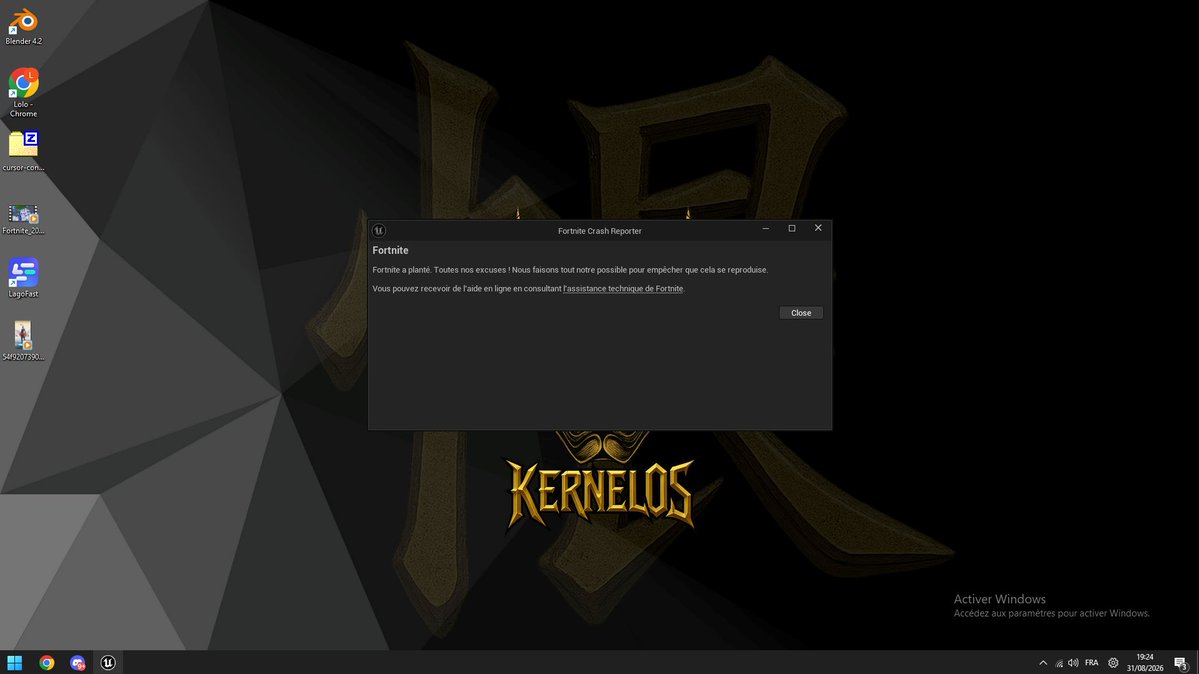The image size is (1199, 674).
Task: Click the Unreal logo in Crash Reporter title bar
Action: pyautogui.click(x=379, y=230)
